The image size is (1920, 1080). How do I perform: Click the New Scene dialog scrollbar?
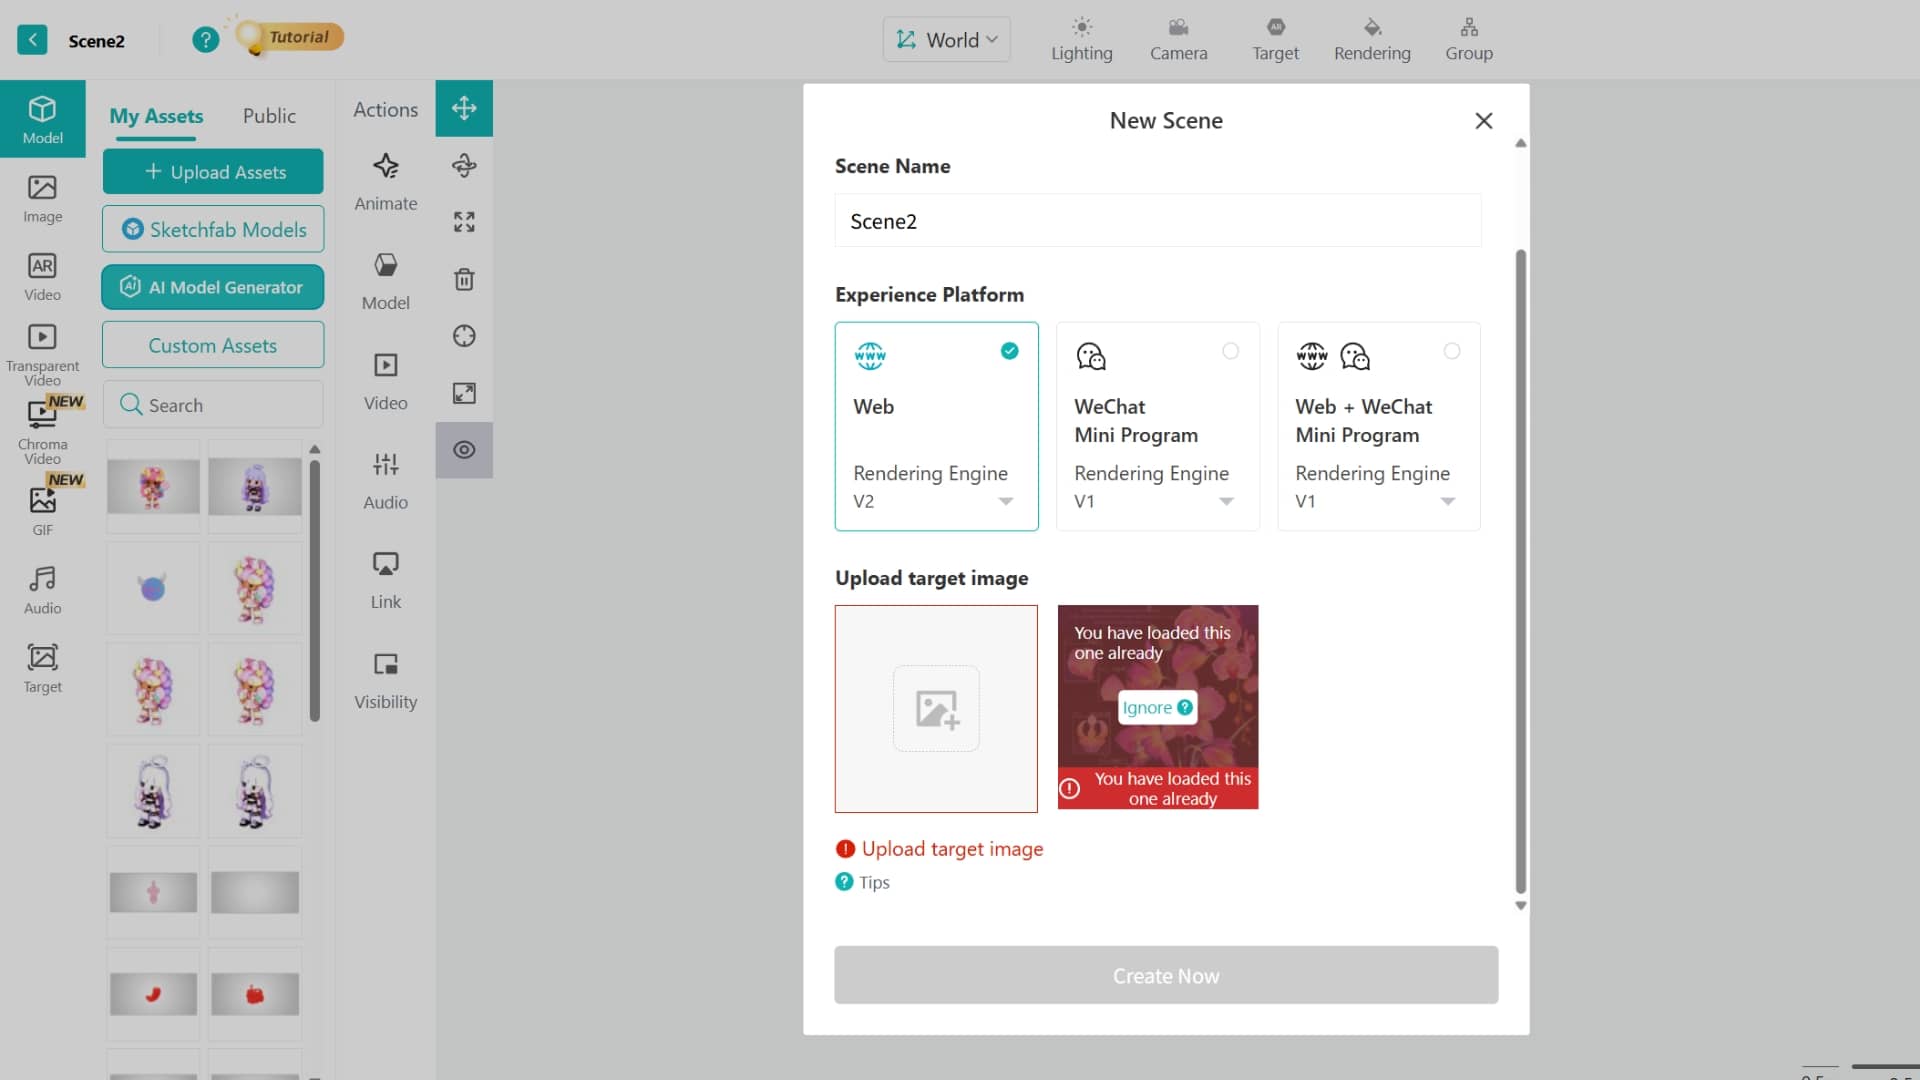pyautogui.click(x=1520, y=571)
